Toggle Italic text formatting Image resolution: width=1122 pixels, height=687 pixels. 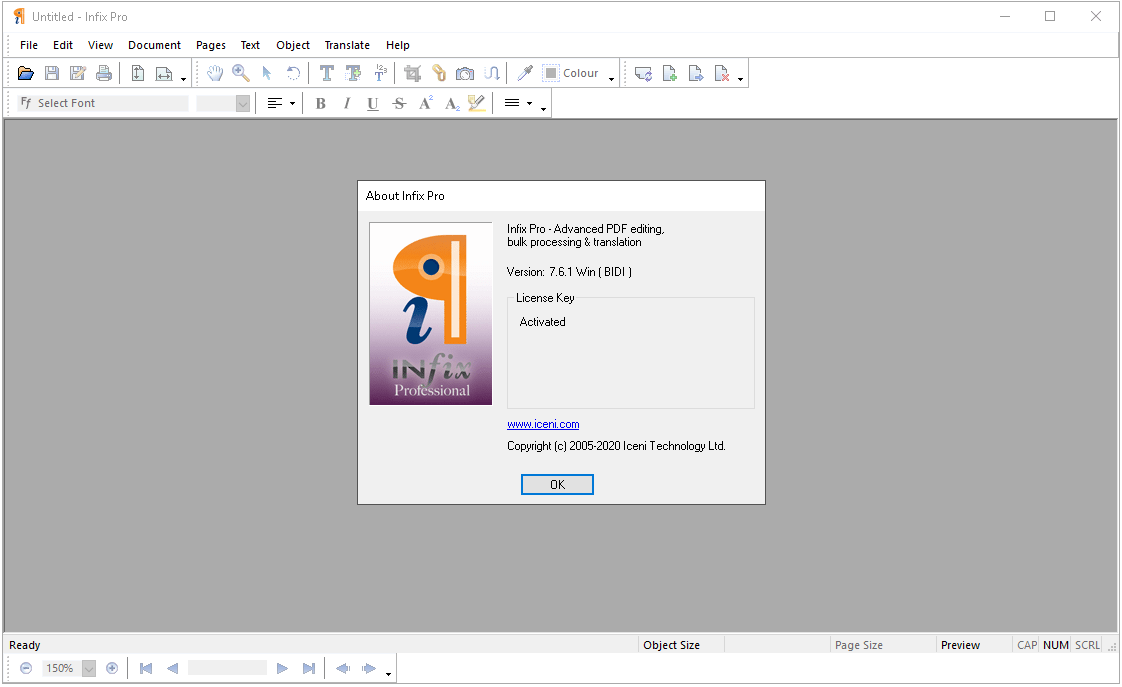(x=346, y=103)
